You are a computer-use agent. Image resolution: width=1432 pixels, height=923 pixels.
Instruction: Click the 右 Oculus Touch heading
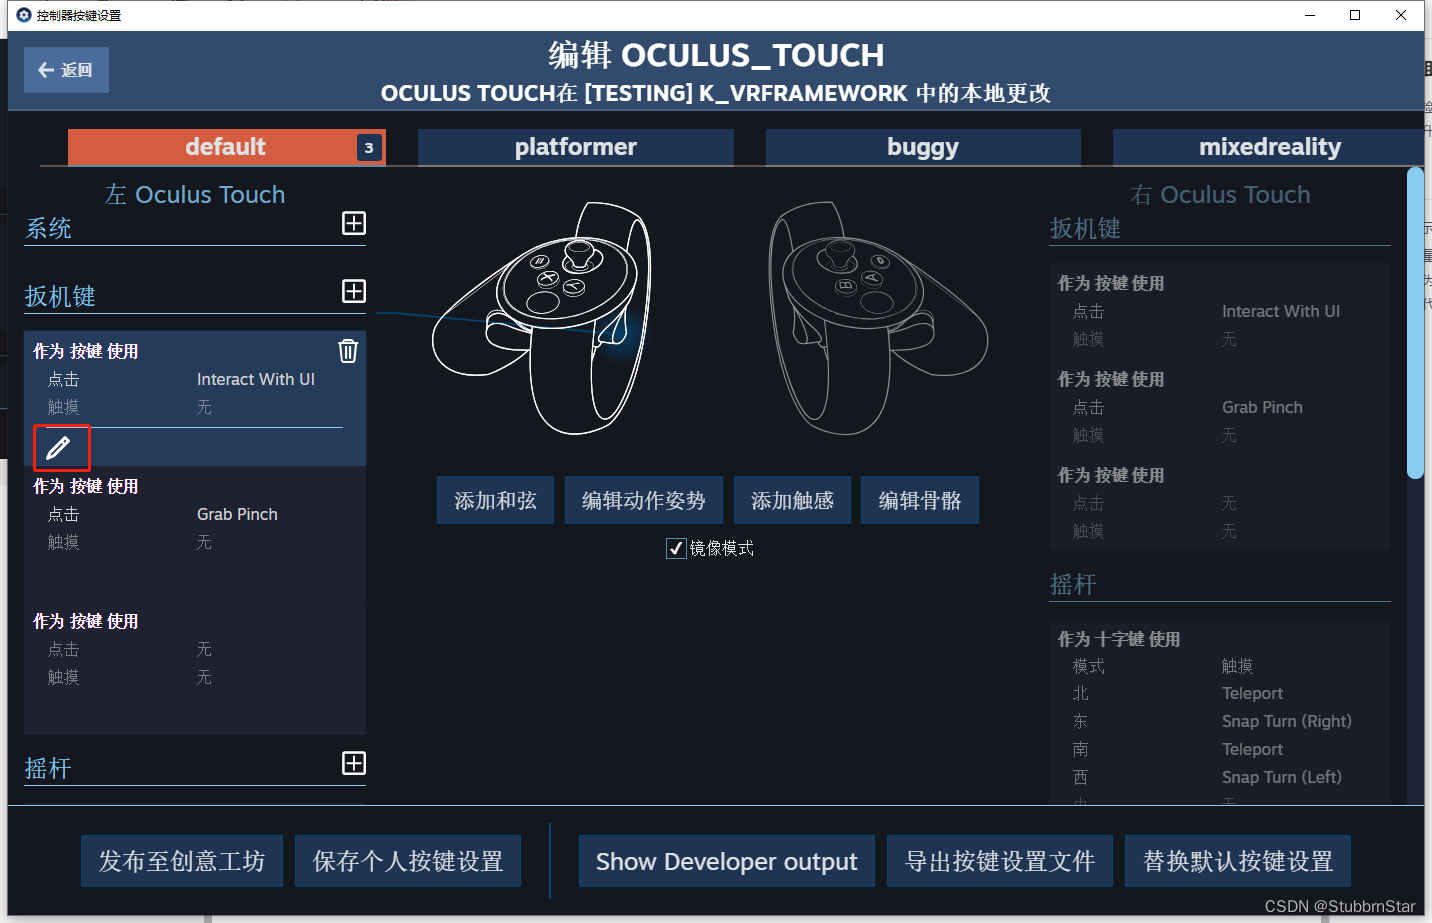pyautogui.click(x=1220, y=194)
